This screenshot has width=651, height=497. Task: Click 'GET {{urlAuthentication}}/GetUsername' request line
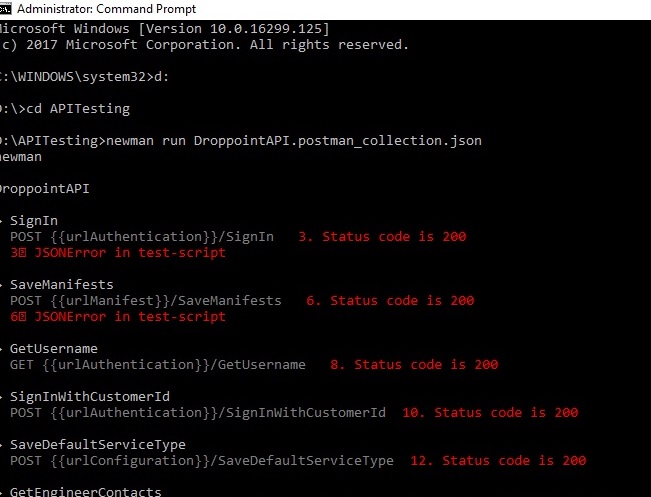point(158,365)
